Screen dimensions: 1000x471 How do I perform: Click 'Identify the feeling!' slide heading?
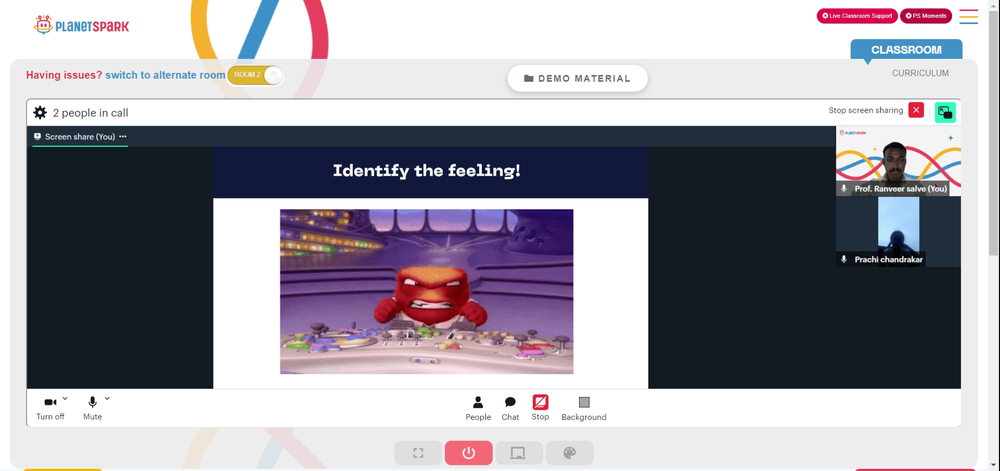click(427, 171)
